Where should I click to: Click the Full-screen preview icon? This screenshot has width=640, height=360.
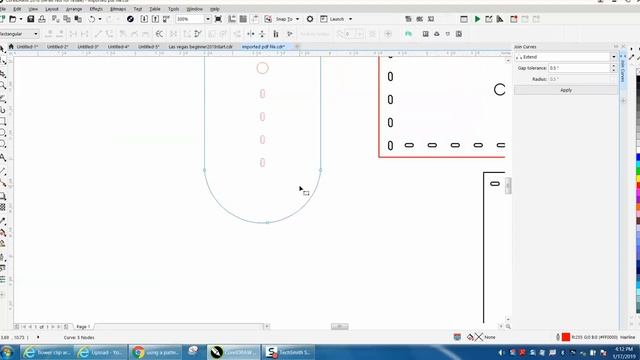(218, 19)
